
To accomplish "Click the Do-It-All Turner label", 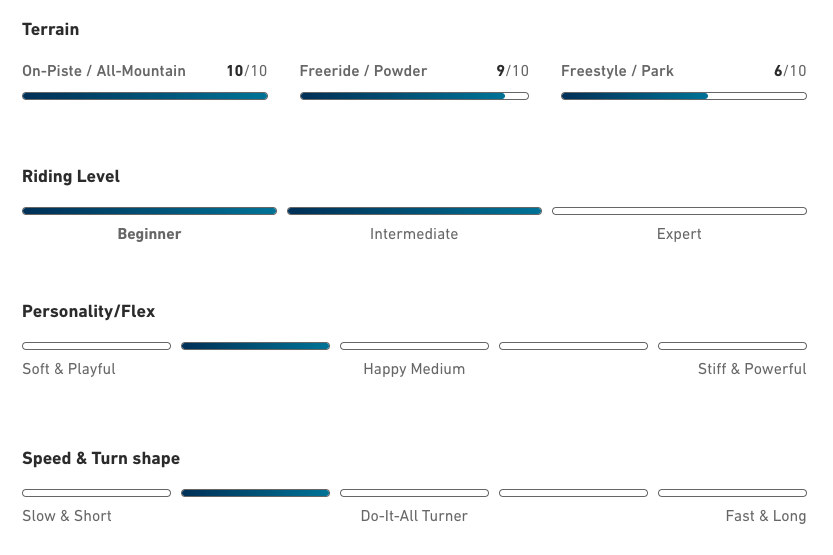I will 414,516.
